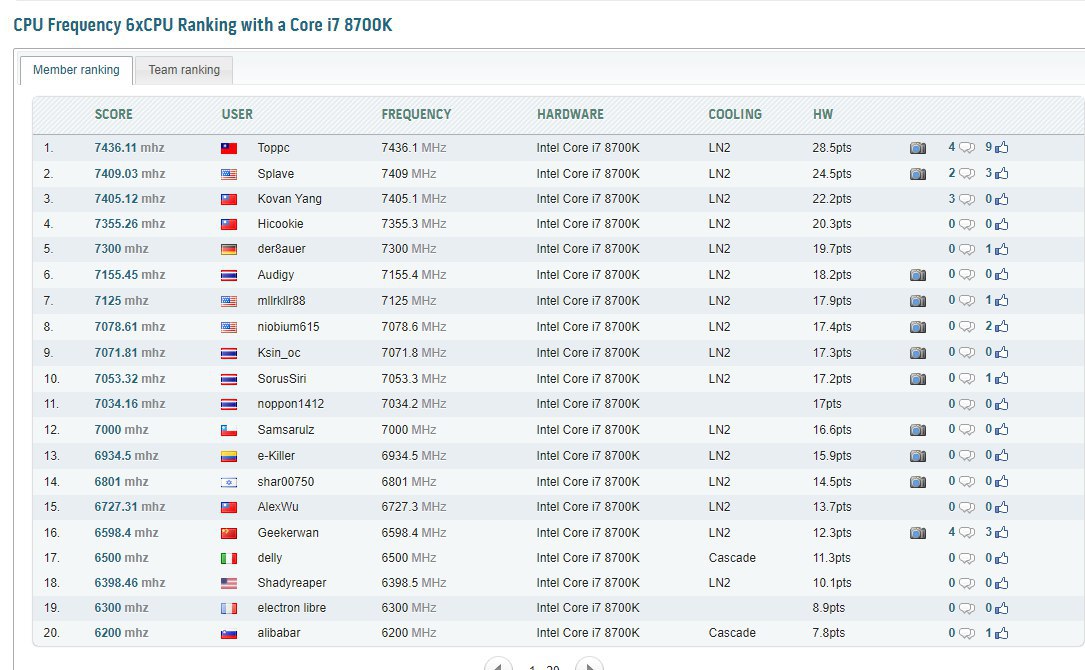Open the camera icon in shar00750's row
Image resolution: width=1085 pixels, height=670 pixels.
coord(918,482)
